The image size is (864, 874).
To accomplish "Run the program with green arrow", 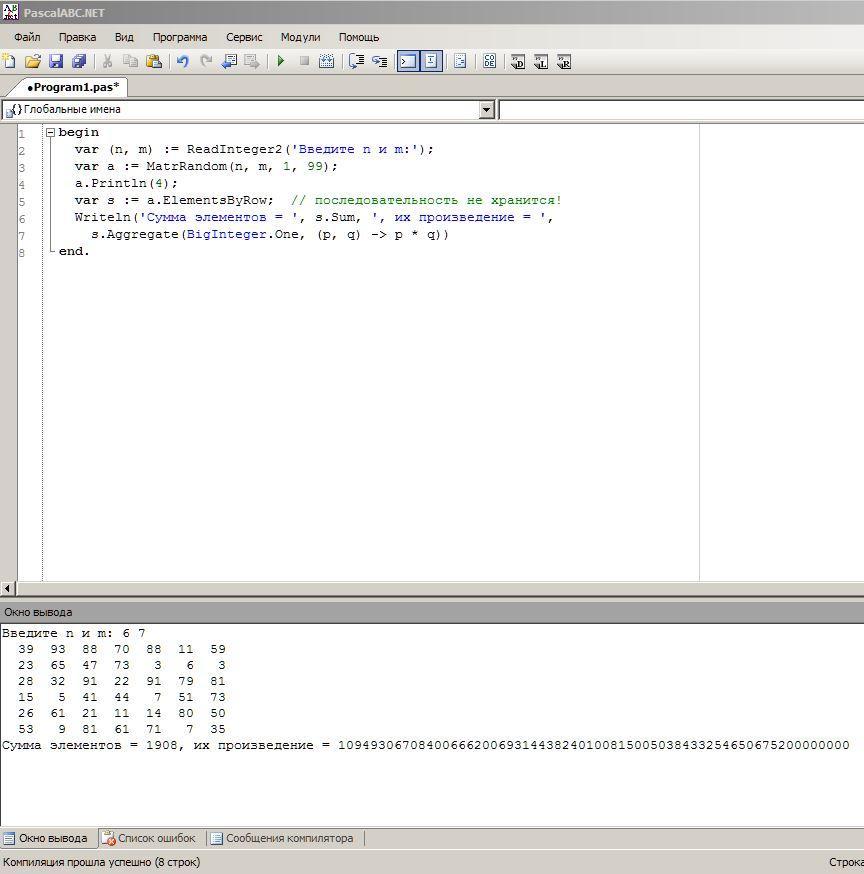I will [x=281, y=61].
